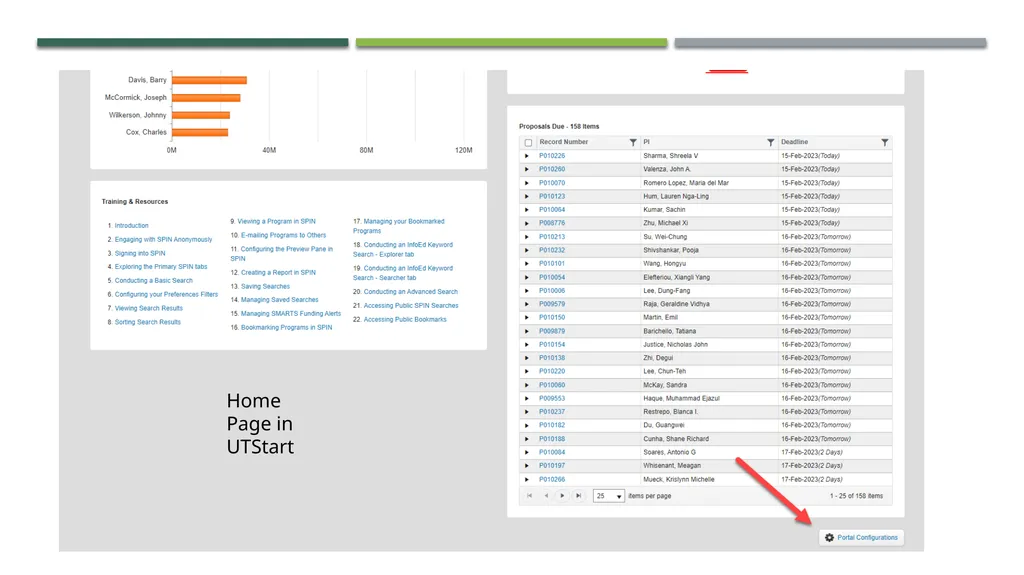The image size is (1024, 575).
Task: Expand row for record P010213
Action: [x=527, y=237]
